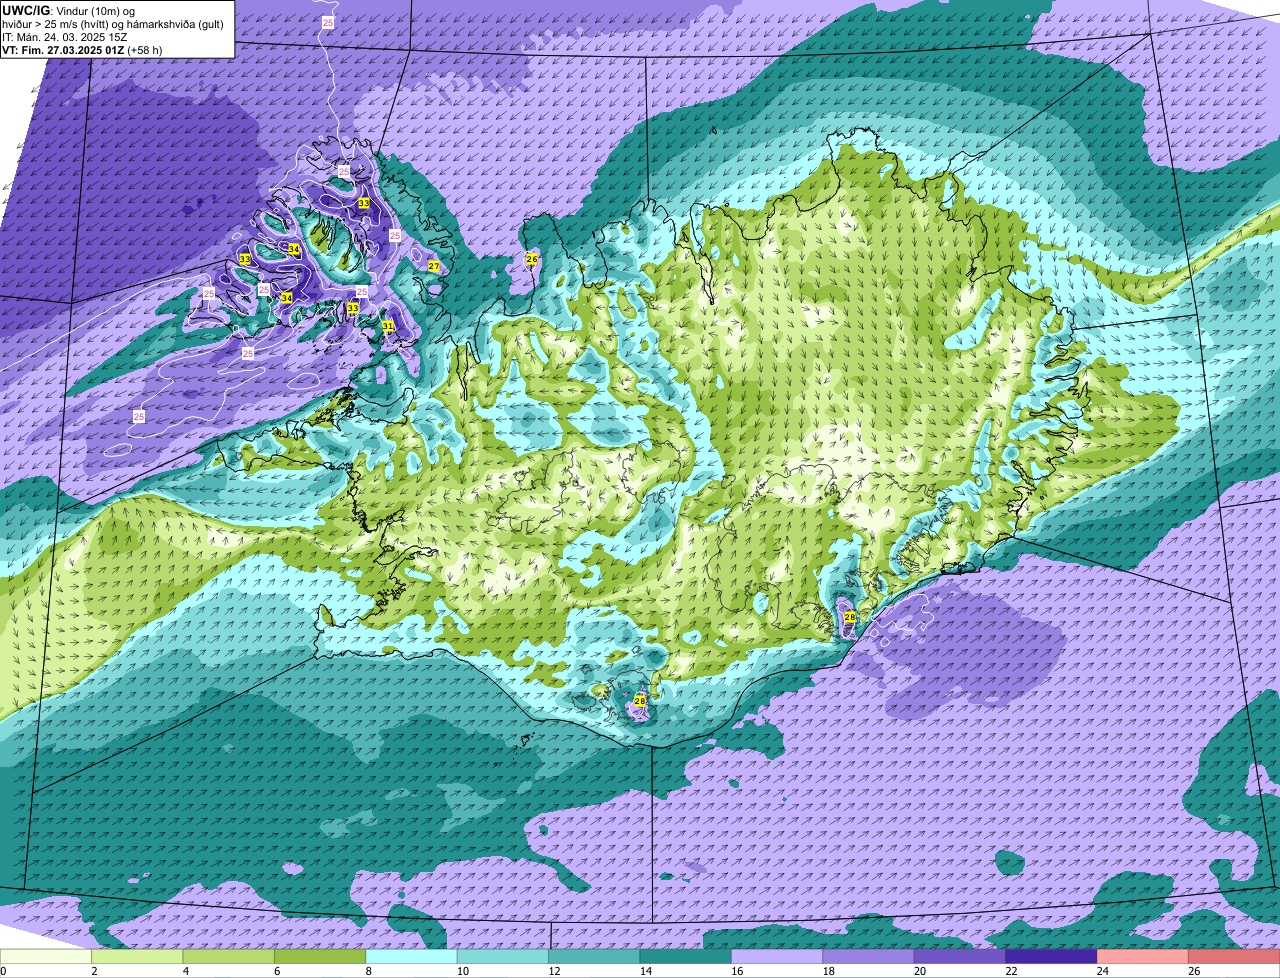Select the 16–18 m/s pale lavender legend swatch
1280x978 pixels.
[x=777, y=957]
